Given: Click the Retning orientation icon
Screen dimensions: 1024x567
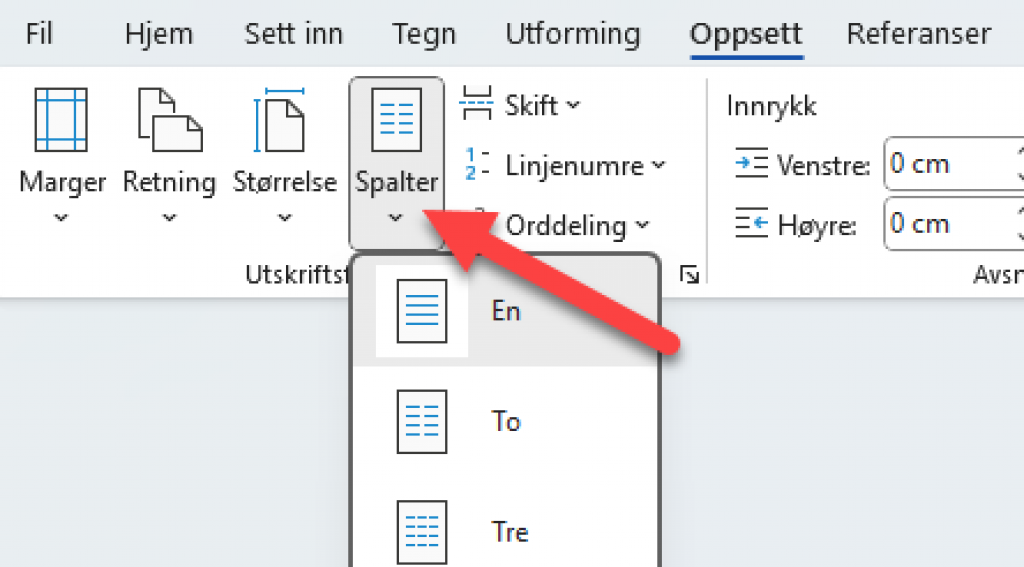Looking at the screenshot, I should 170,120.
